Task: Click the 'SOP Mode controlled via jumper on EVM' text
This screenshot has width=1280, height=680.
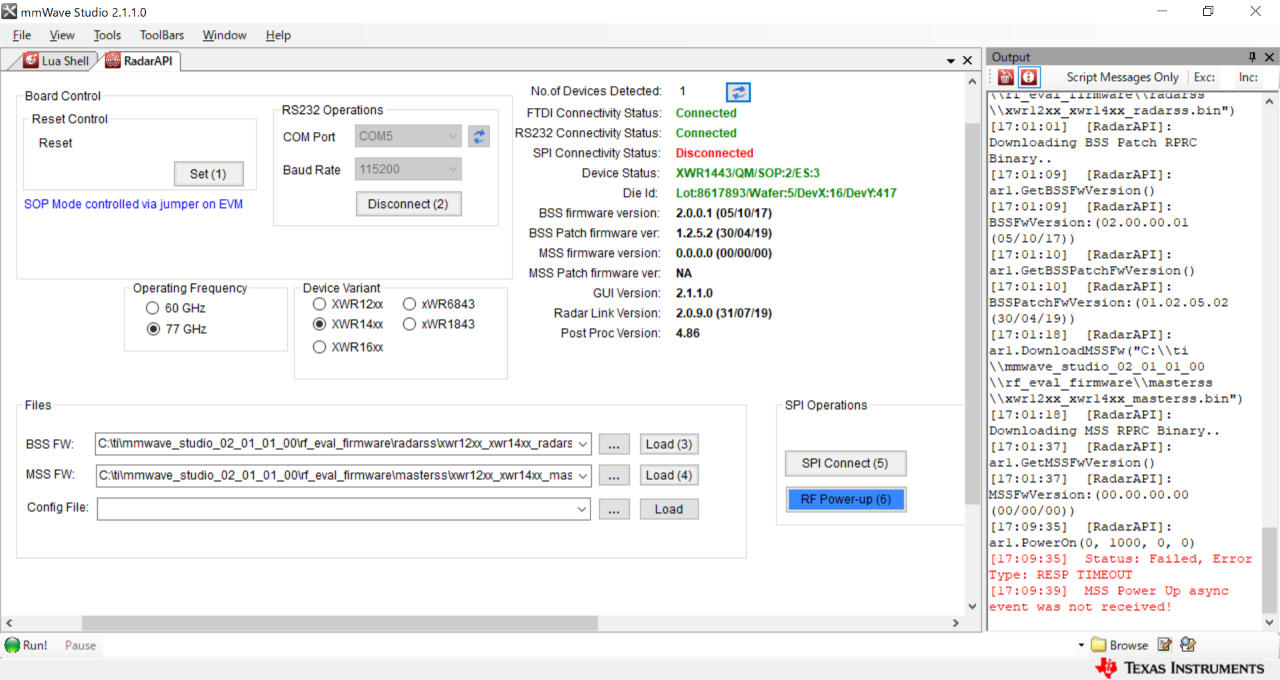Action: click(133, 204)
